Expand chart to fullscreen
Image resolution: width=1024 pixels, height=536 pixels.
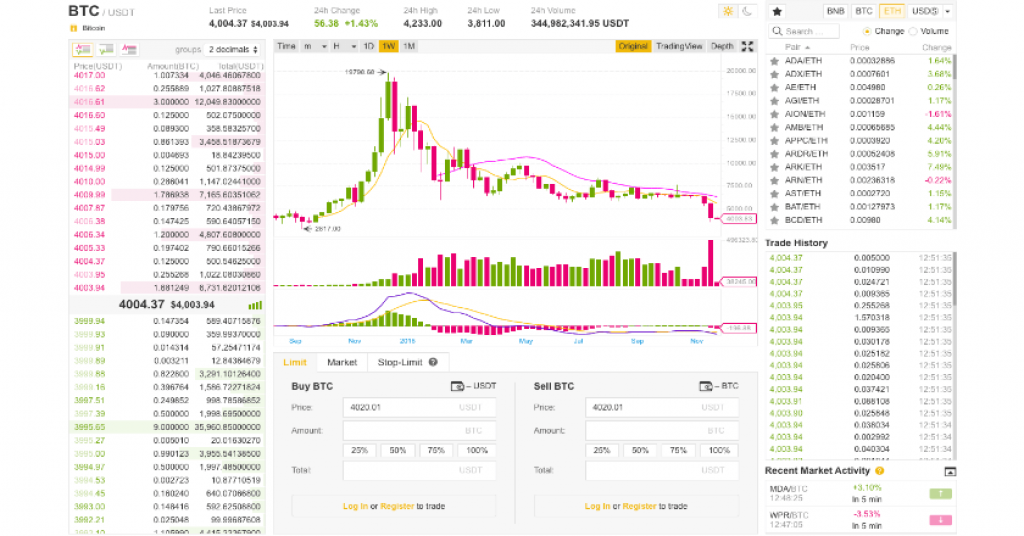tap(749, 46)
